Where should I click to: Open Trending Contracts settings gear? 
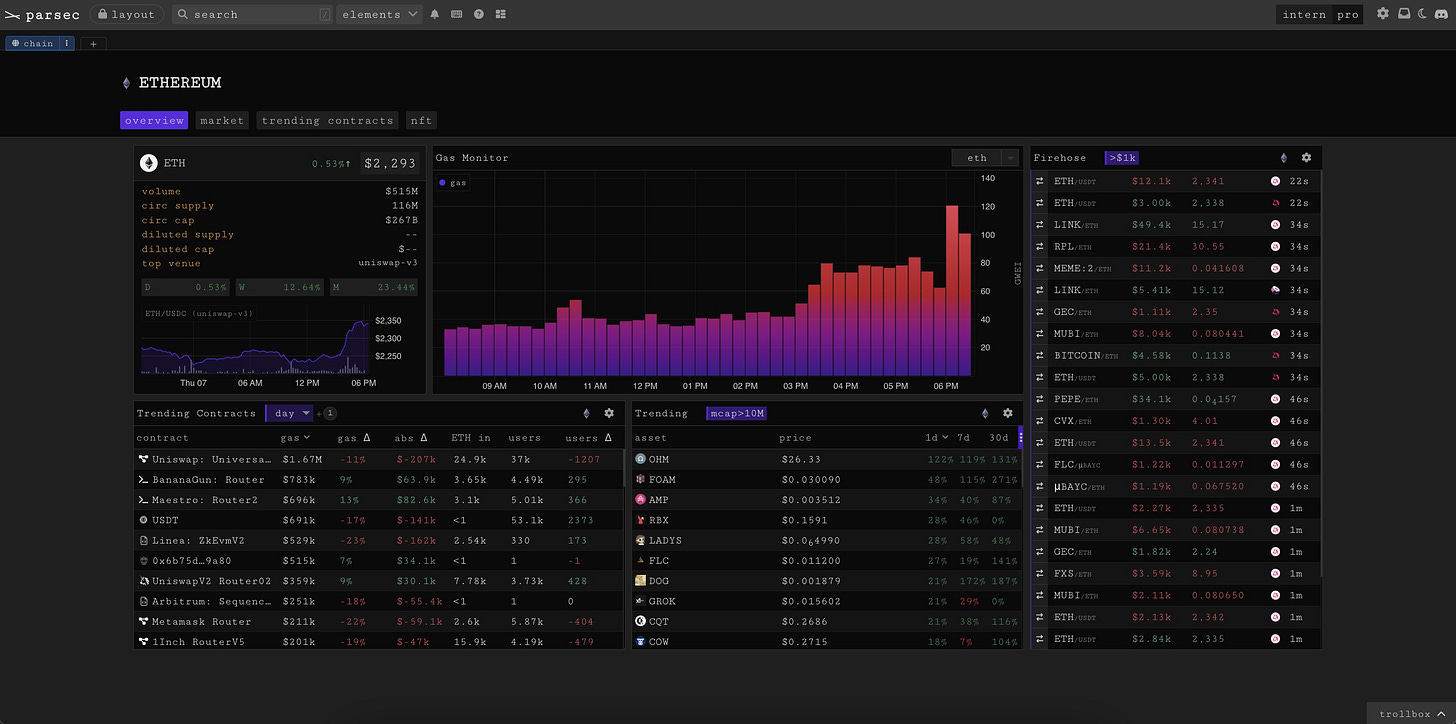[x=609, y=413]
